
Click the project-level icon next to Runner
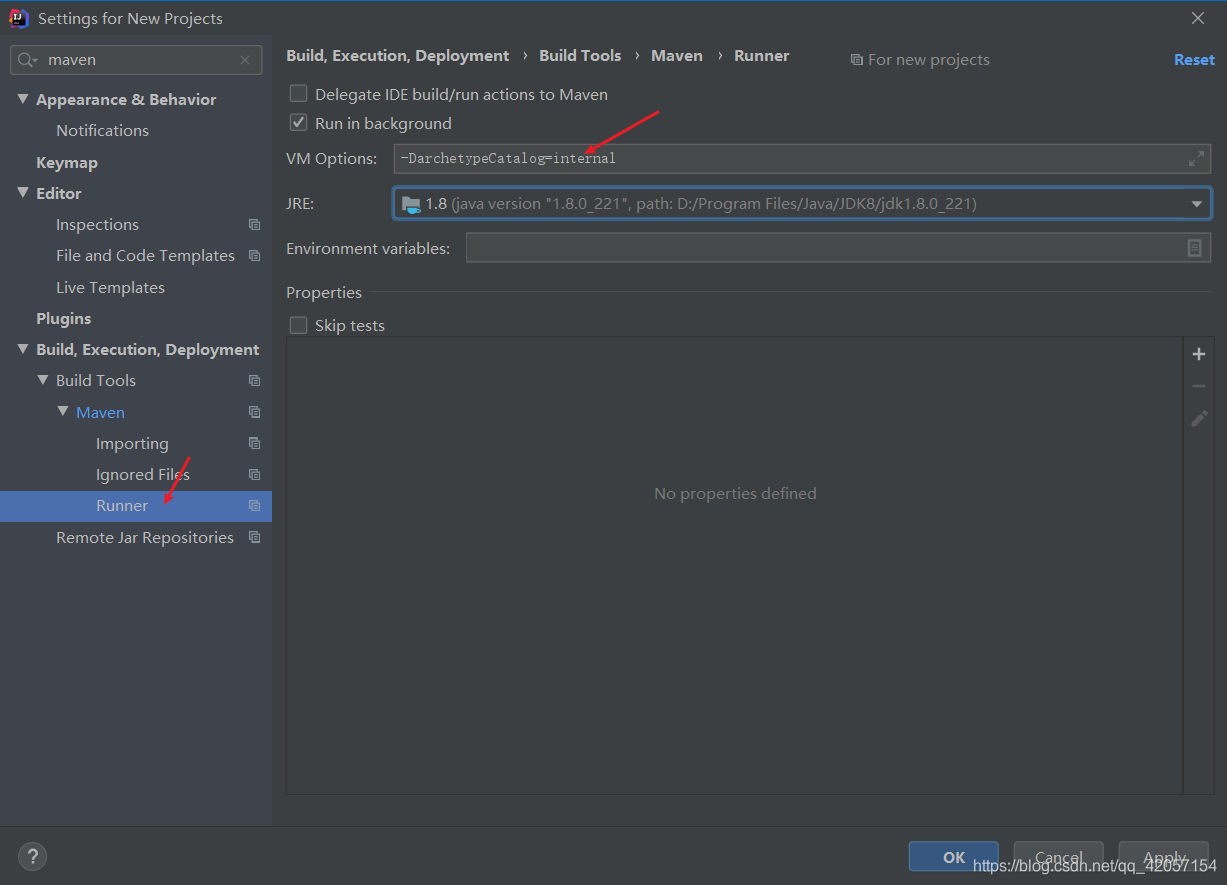pos(254,506)
